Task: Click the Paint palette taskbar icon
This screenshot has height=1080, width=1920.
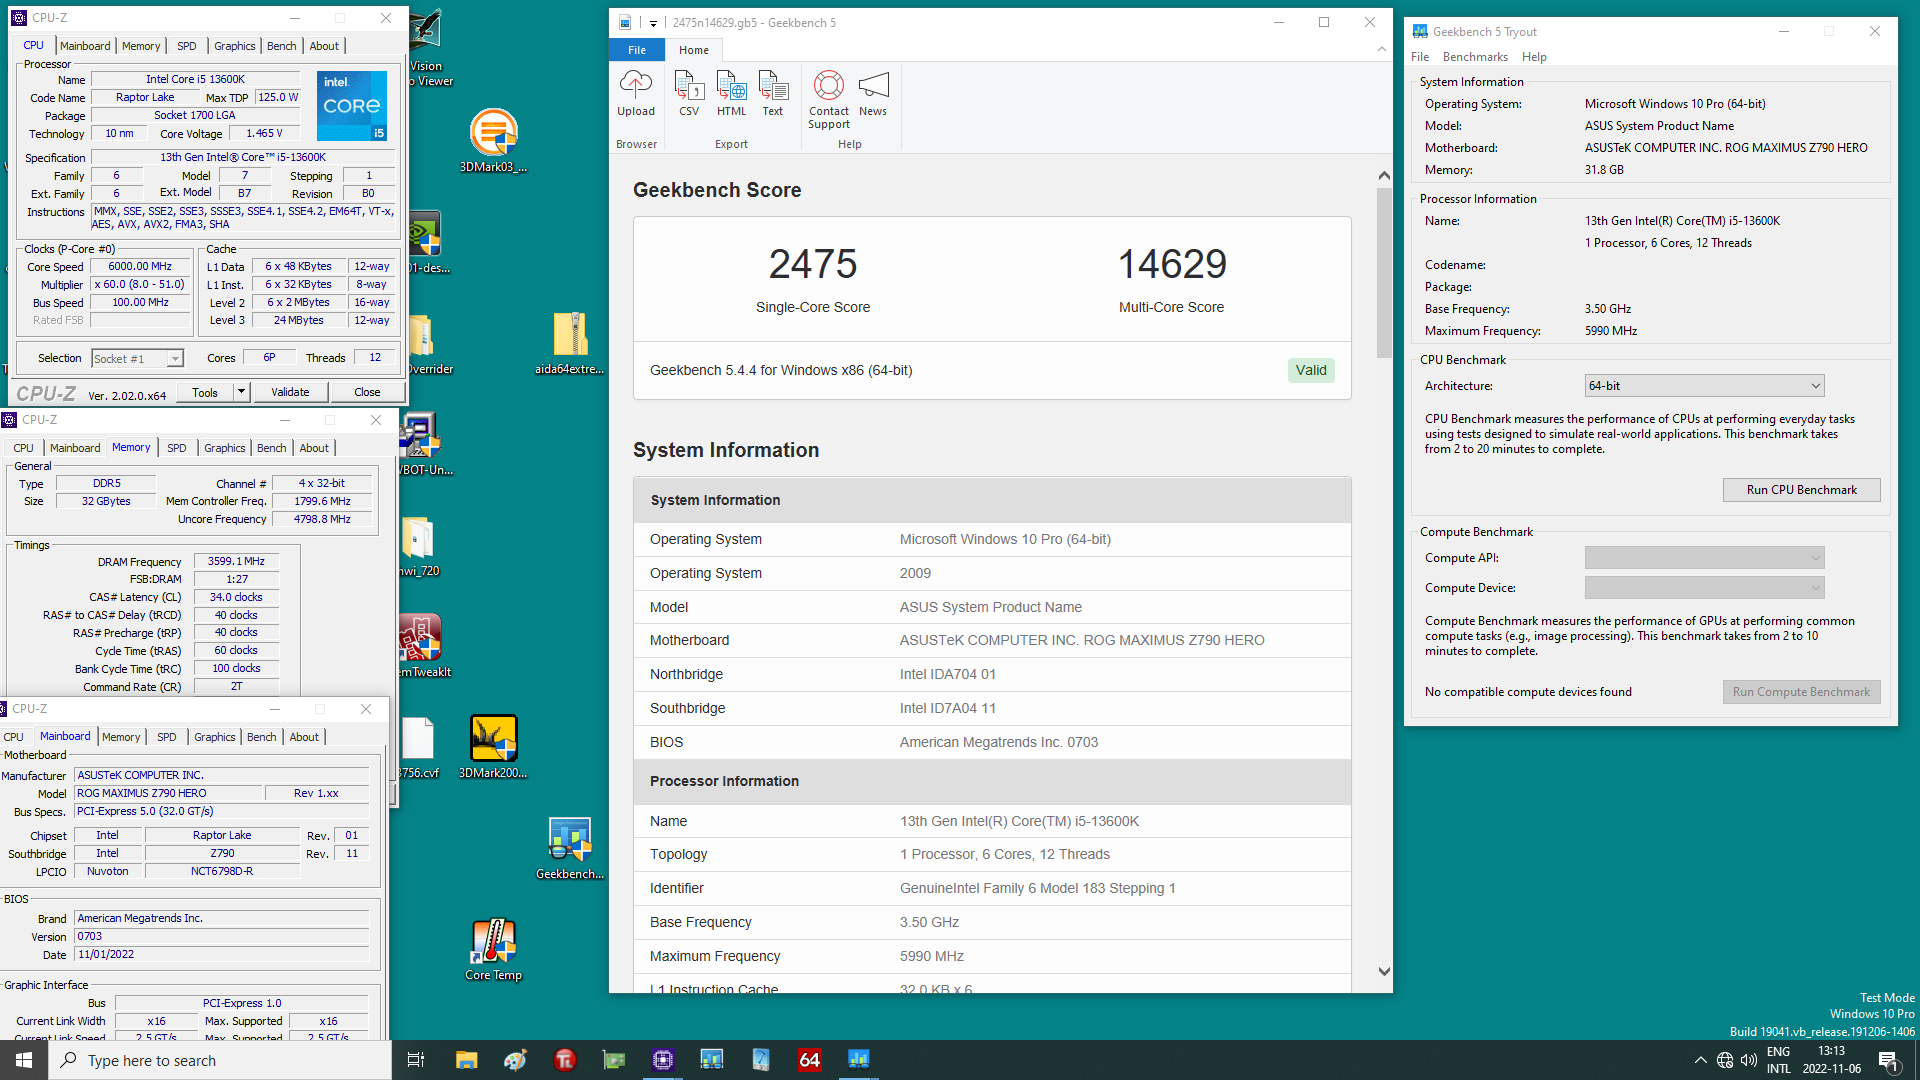Action: [x=516, y=1060]
